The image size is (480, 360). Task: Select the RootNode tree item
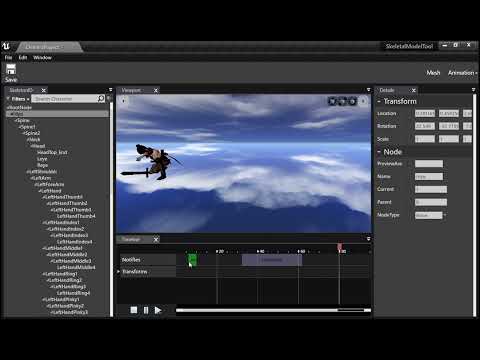point(20,108)
